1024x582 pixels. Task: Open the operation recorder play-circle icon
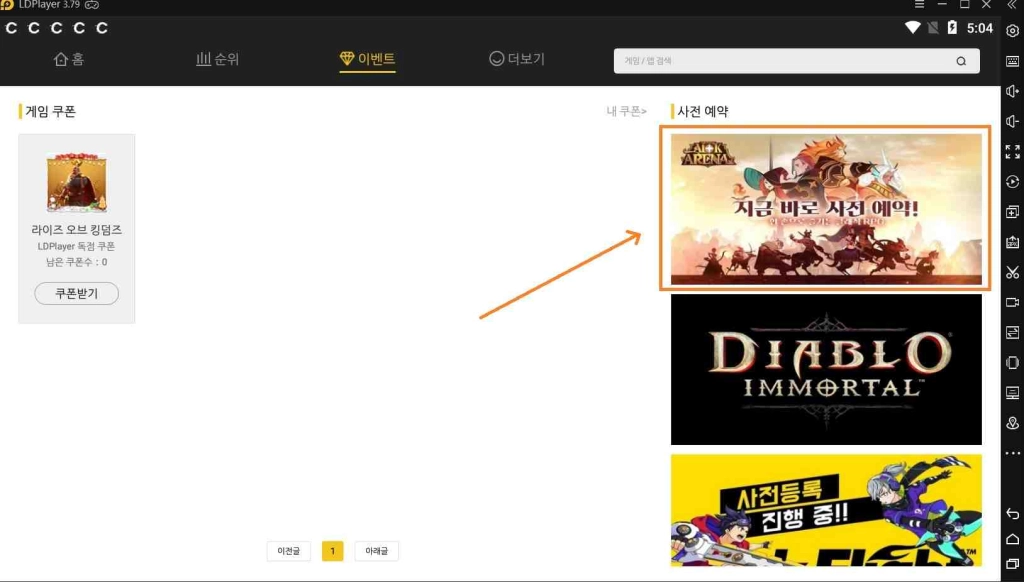(1012, 182)
